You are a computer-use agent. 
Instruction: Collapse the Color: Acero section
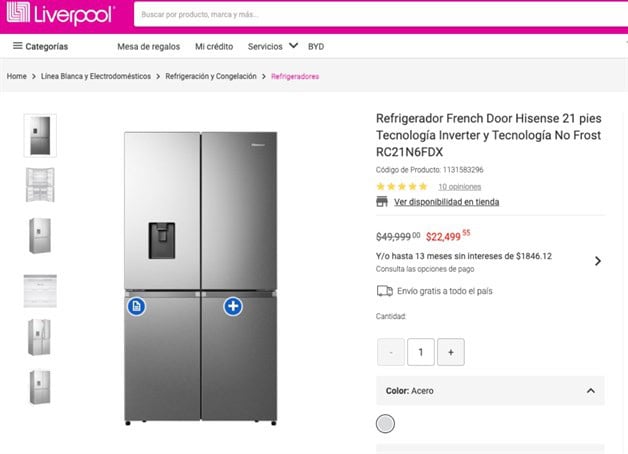pos(590,391)
